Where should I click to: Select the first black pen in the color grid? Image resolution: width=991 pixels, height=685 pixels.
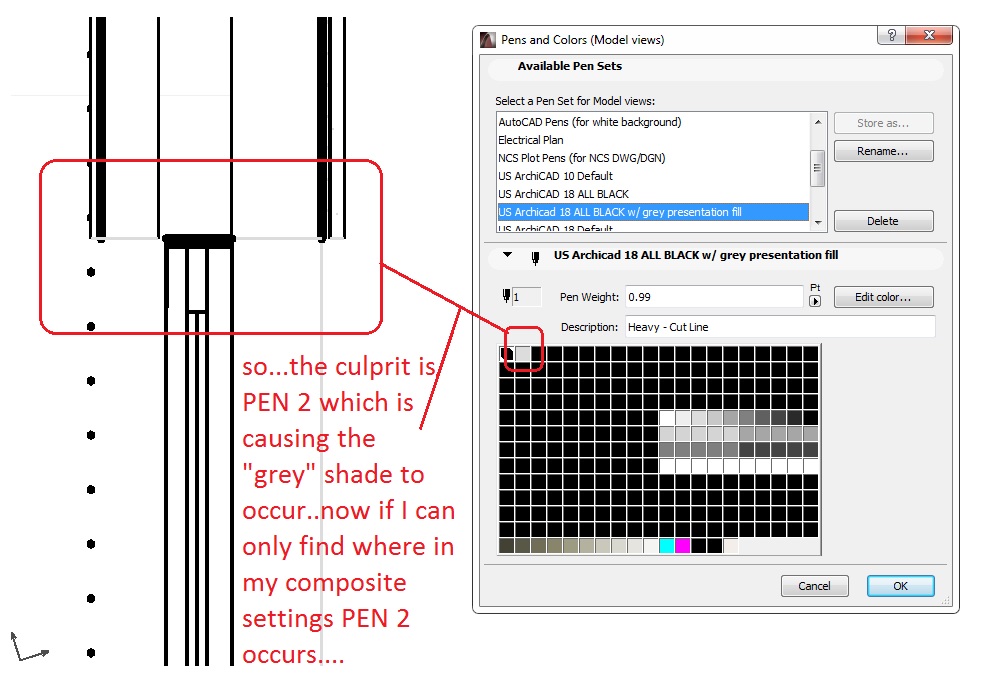pyautogui.click(x=504, y=353)
